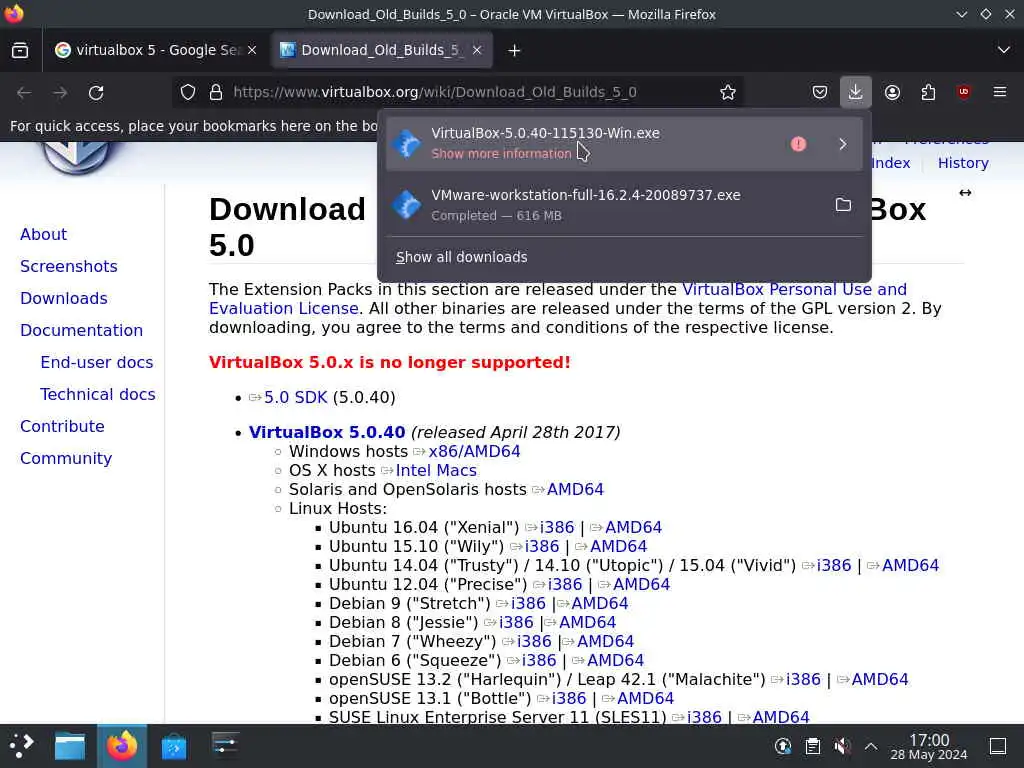Open the extensions puzzle icon
1024x768 pixels.
tap(928, 92)
